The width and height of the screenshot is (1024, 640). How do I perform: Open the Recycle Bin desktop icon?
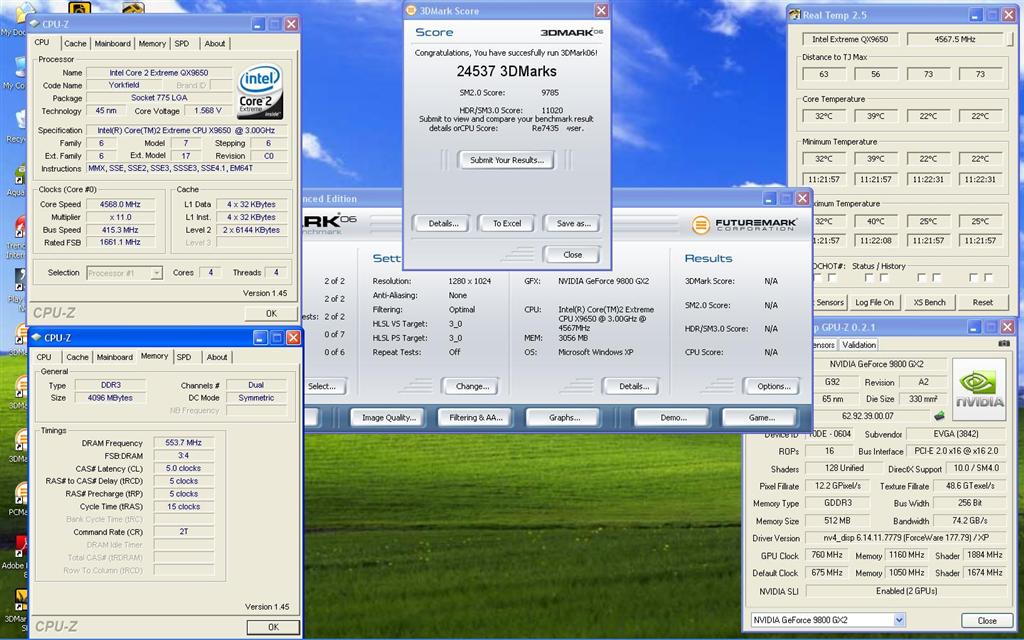(16, 124)
